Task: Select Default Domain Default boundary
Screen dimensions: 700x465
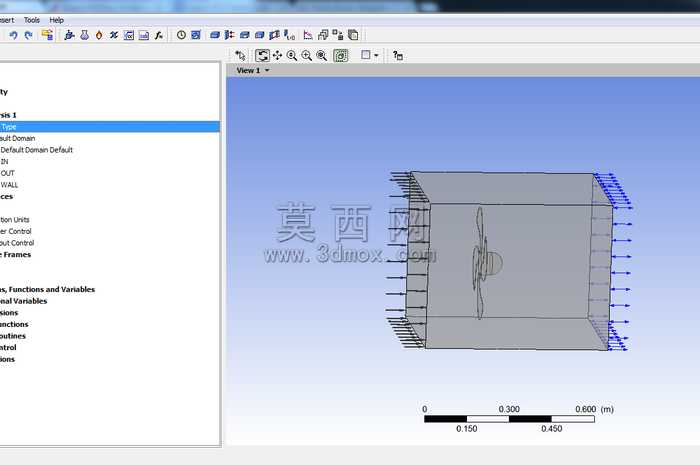Action: 36,150
